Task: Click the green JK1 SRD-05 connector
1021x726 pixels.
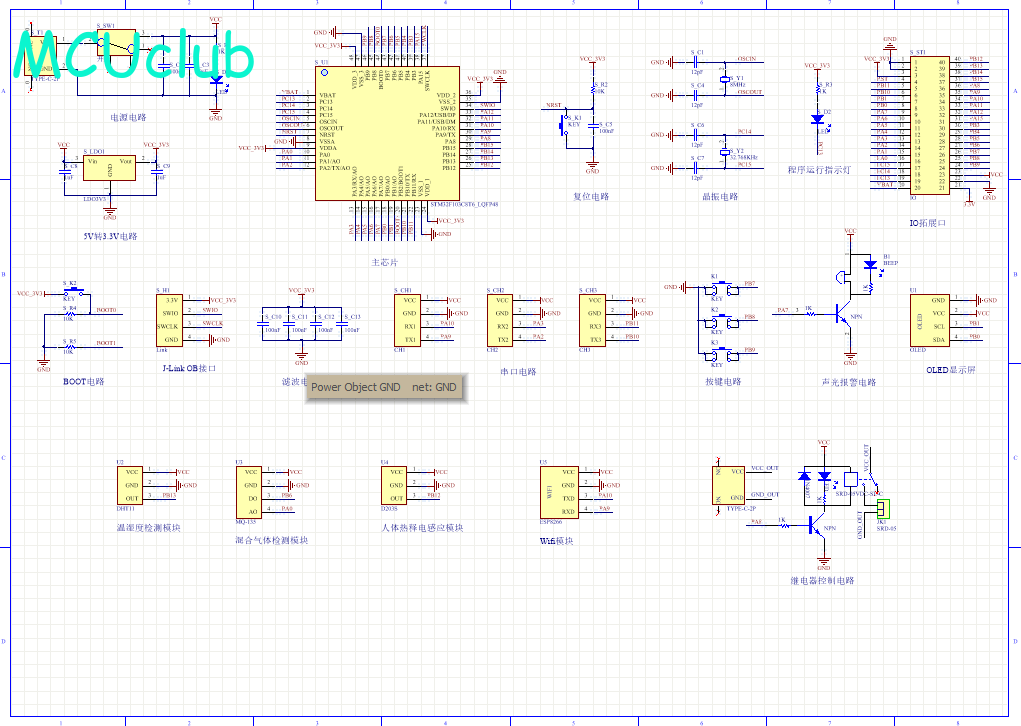Action: point(882,509)
